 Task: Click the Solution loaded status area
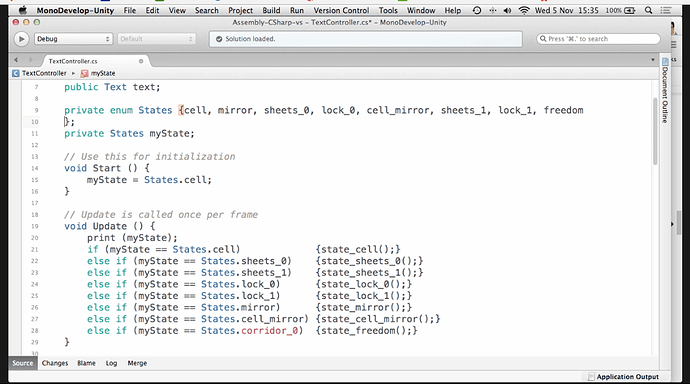pos(366,39)
